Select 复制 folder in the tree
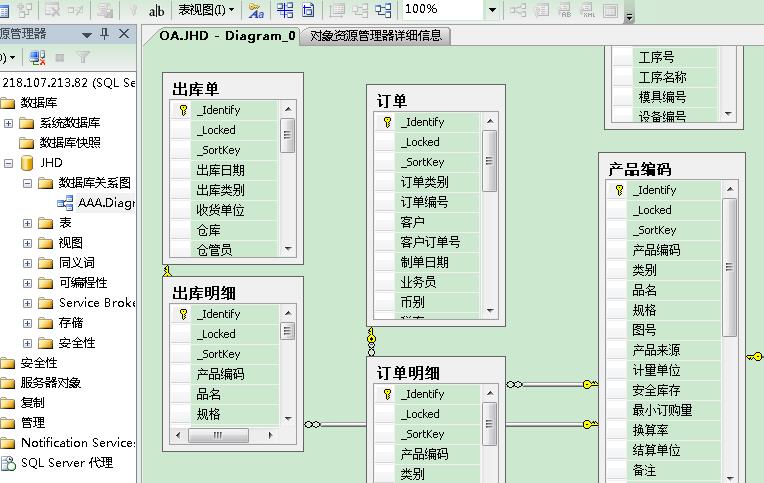Screen dimensions: 764x483 click(33, 403)
